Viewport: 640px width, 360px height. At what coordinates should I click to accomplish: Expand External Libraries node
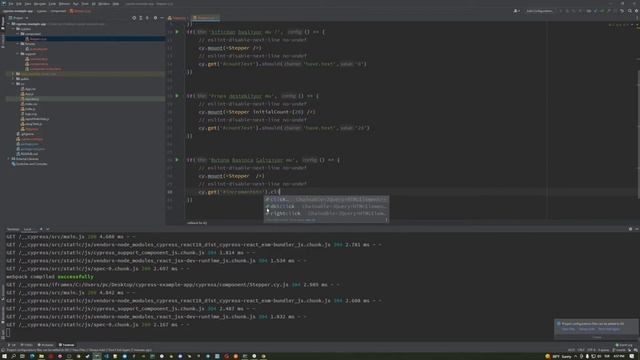(x=9, y=159)
